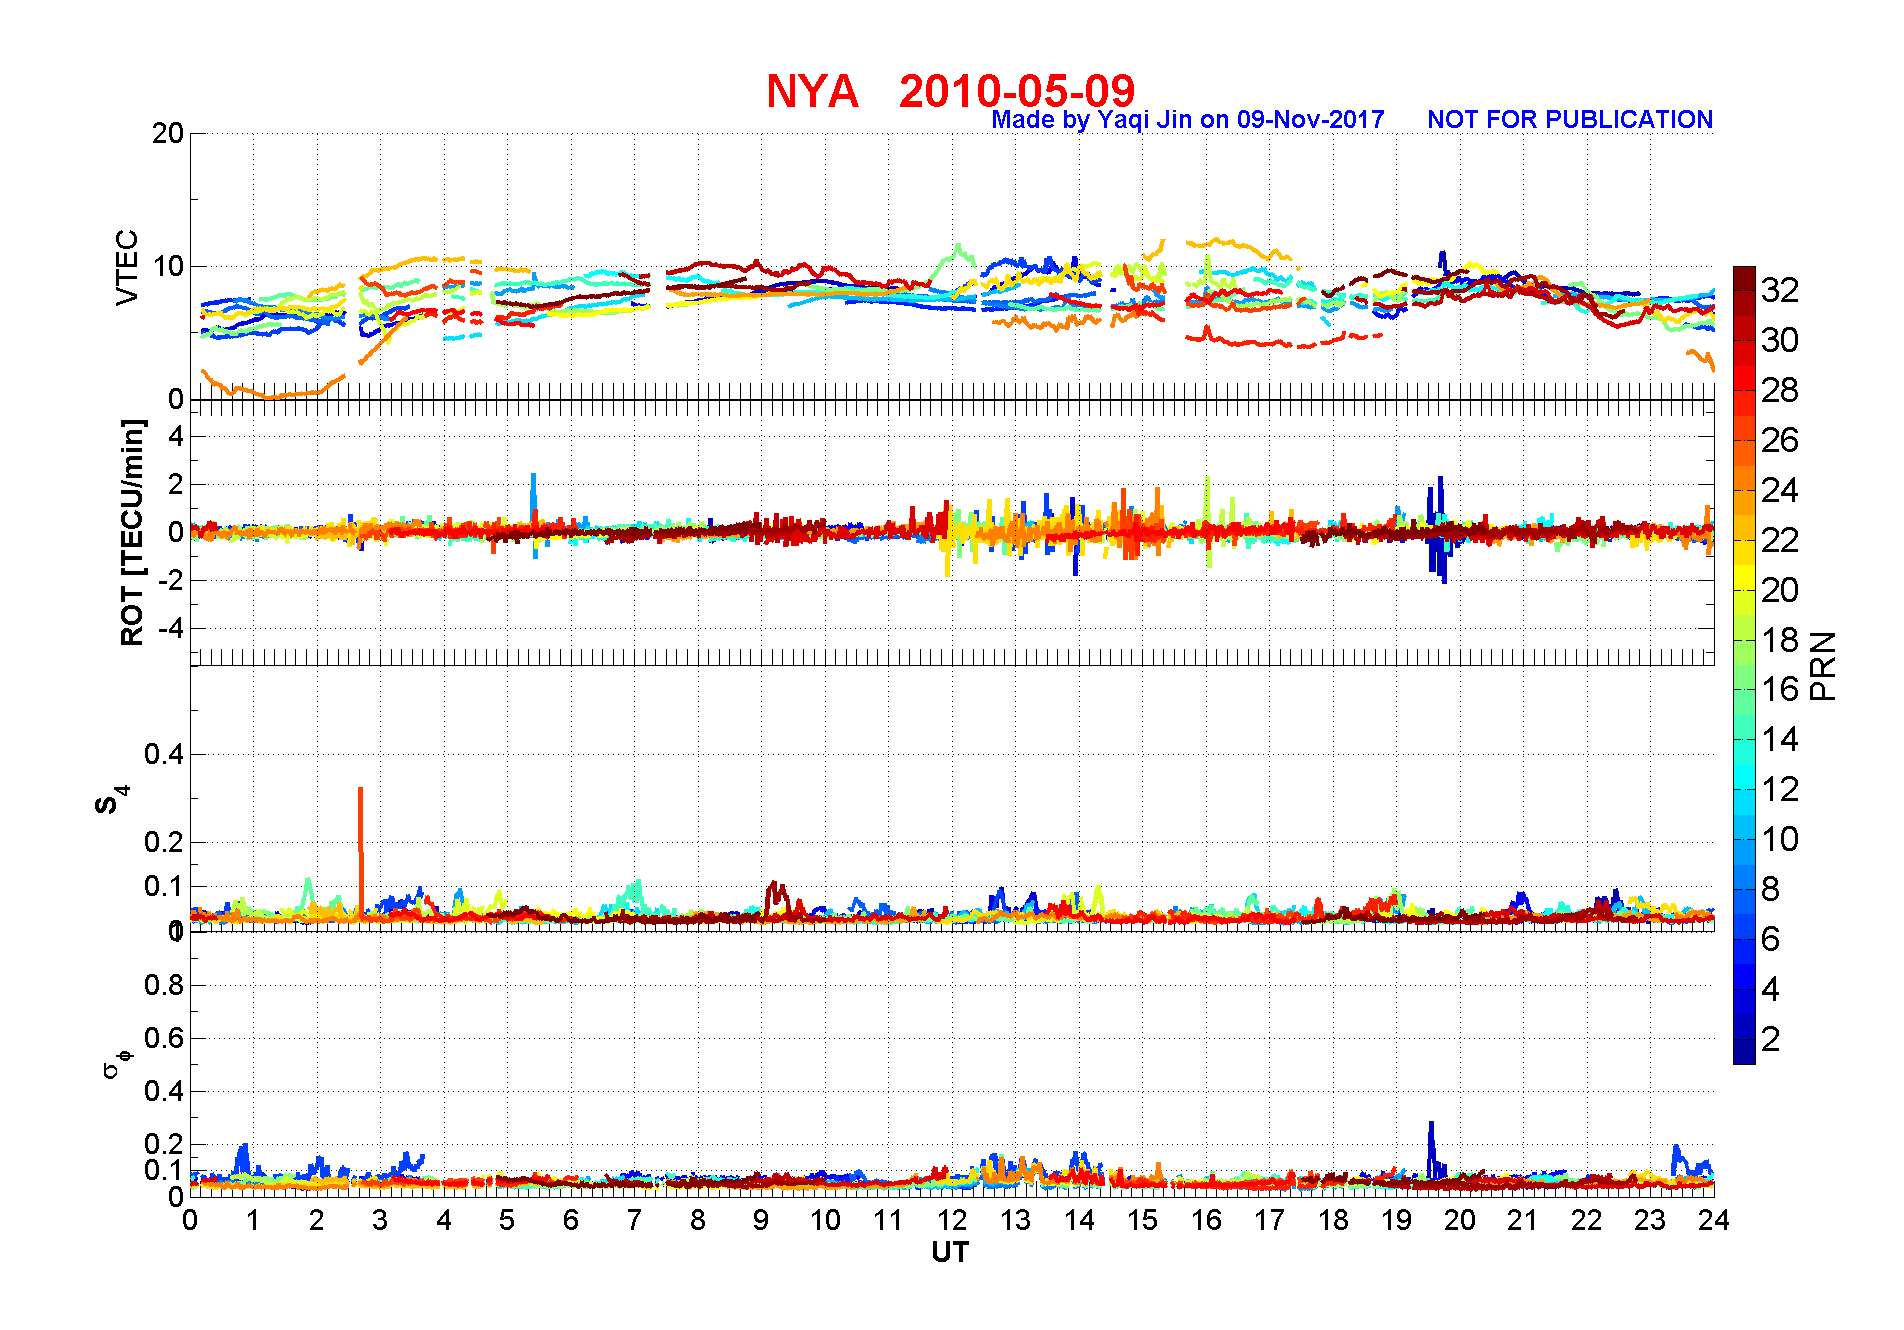Click the "PRN" colorbar label
1904x1330 pixels.
1823,665
